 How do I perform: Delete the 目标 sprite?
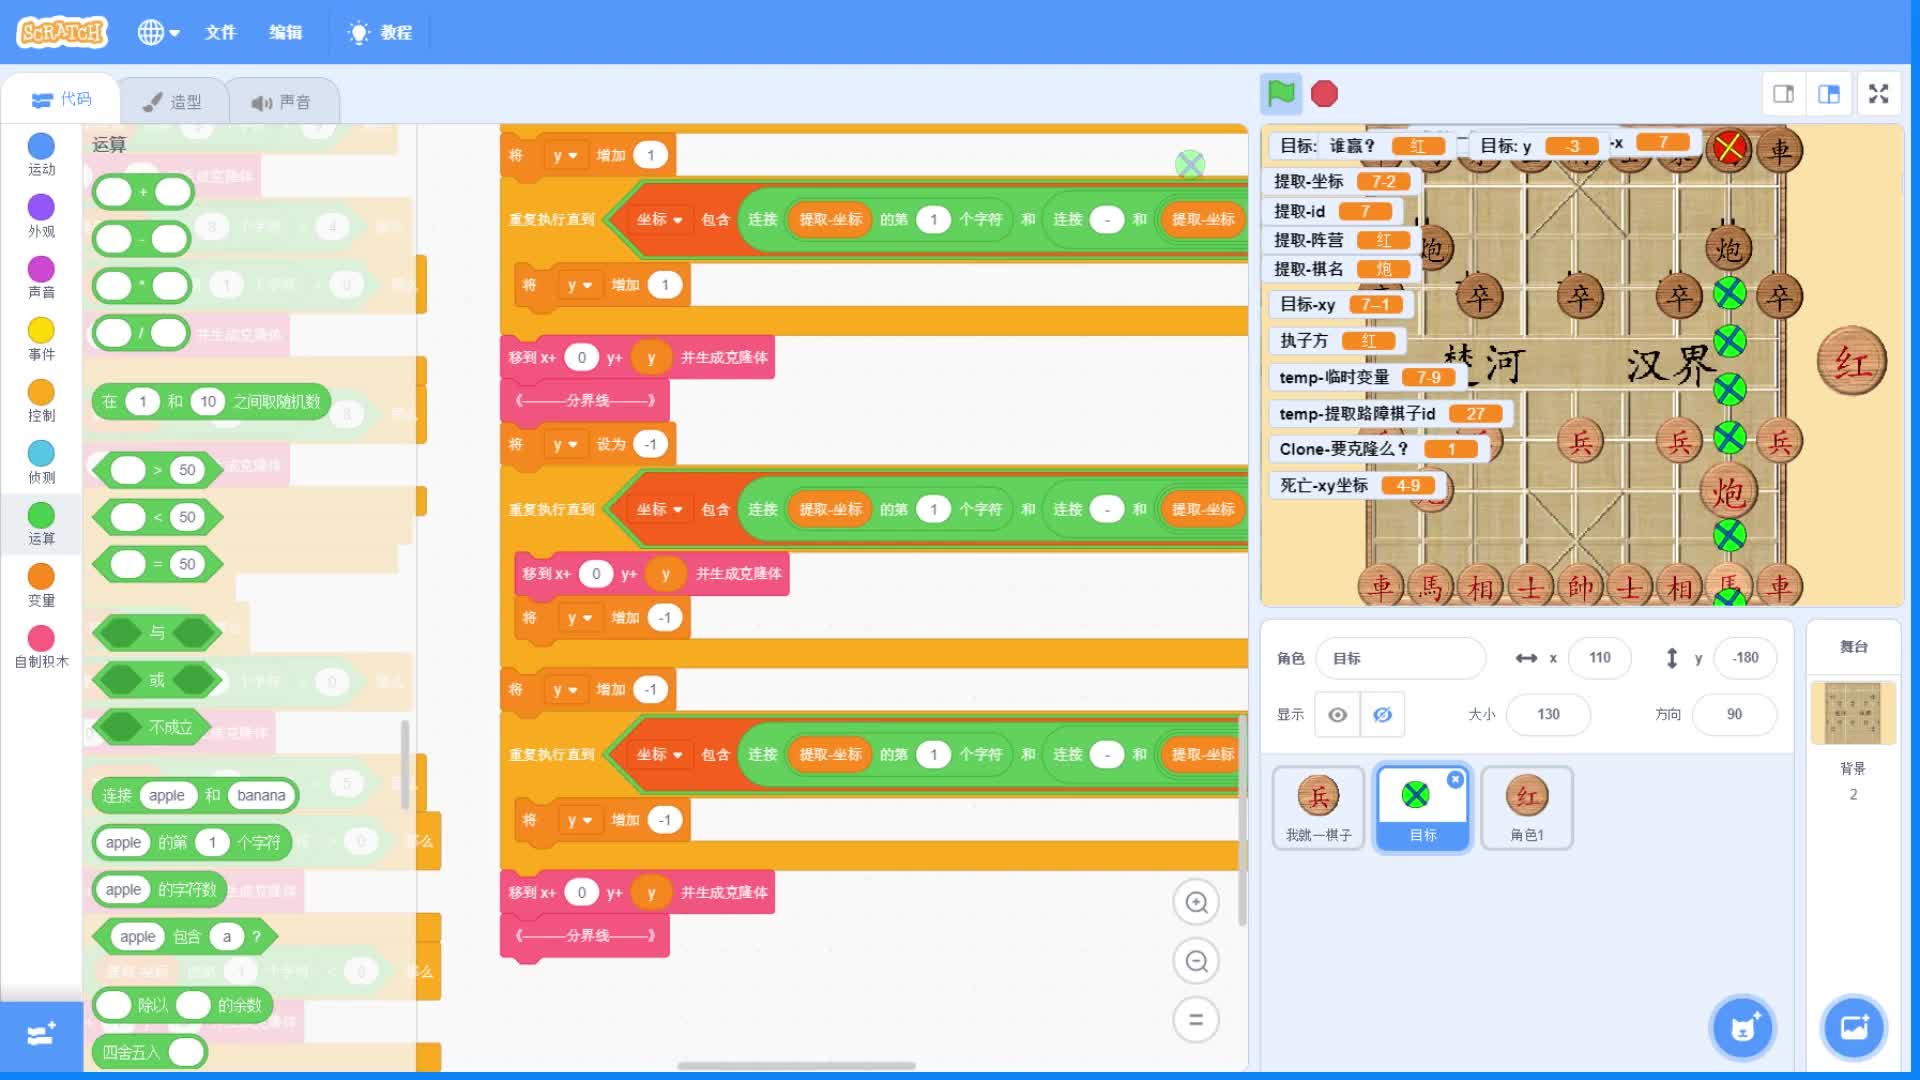1455,779
